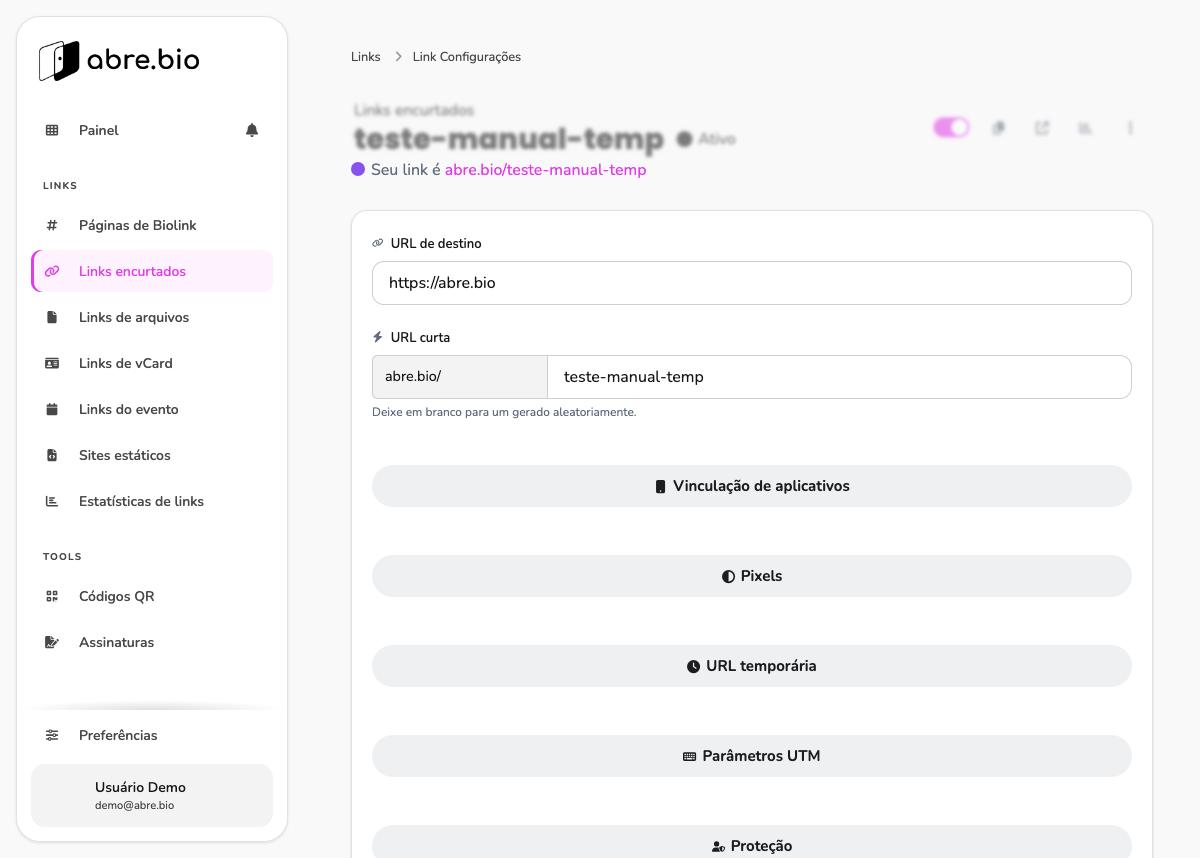Viewport: 1200px width, 858px height.
Task: Click the demo@abre.bio email text
Action: tap(135, 805)
